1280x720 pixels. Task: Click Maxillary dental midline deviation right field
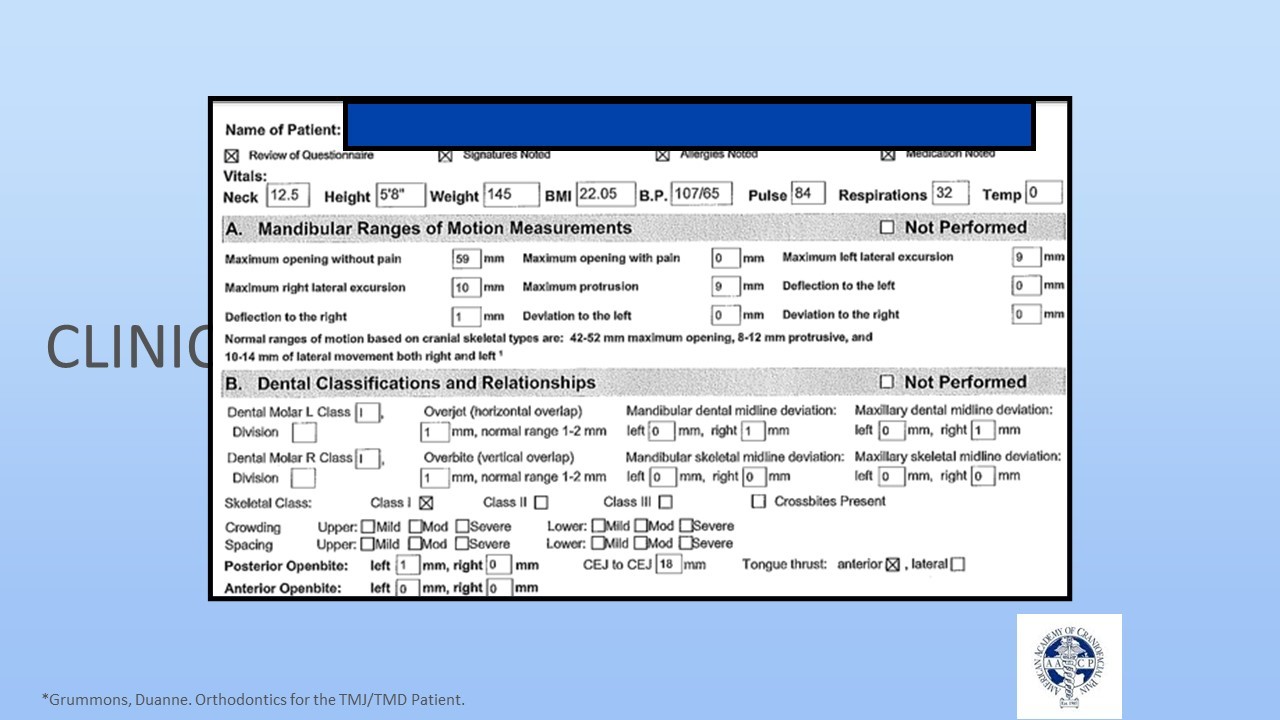pyautogui.click(x=982, y=430)
